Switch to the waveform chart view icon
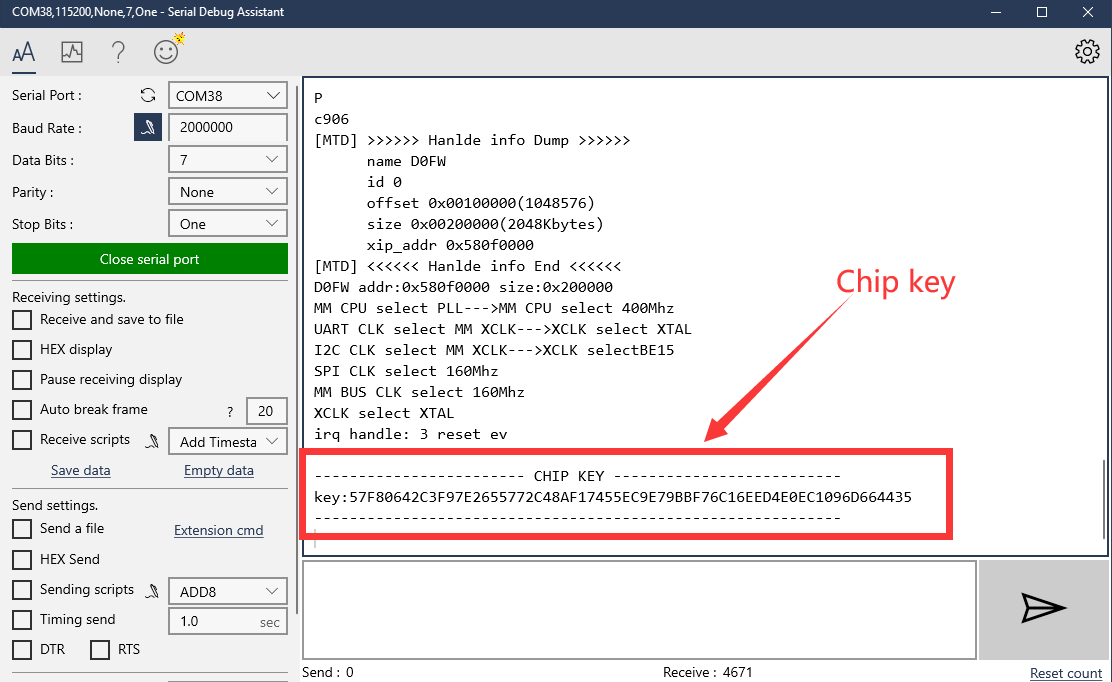This screenshot has height=682, width=1112. [72, 52]
